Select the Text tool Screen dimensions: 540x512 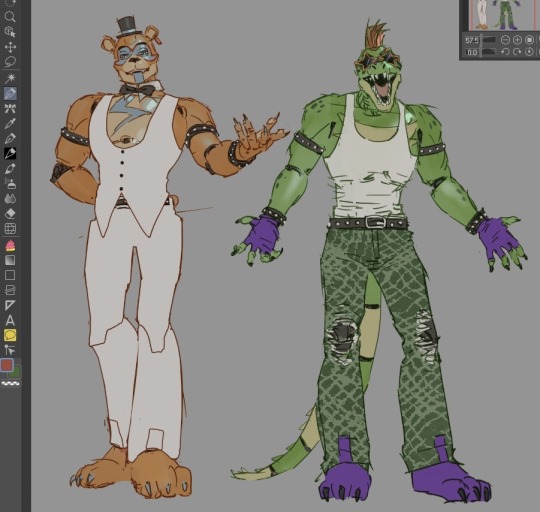tap(10, 321)
